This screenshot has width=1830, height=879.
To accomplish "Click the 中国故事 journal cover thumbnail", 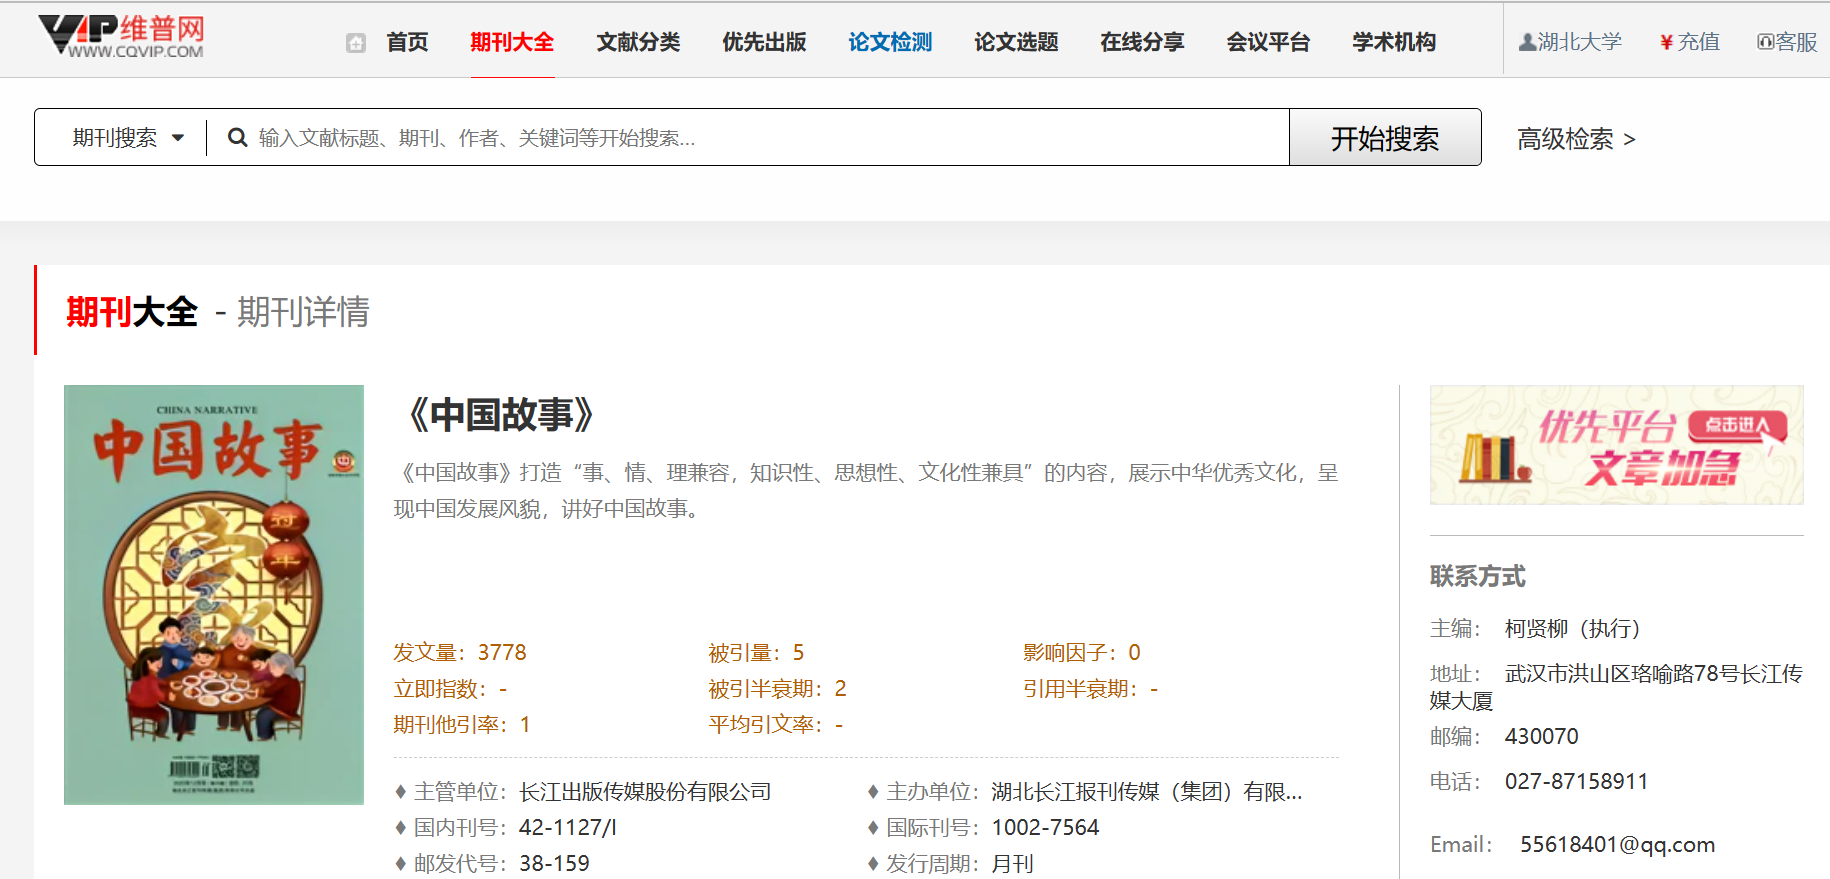I will pyautogui.click(x=214, y=594).
